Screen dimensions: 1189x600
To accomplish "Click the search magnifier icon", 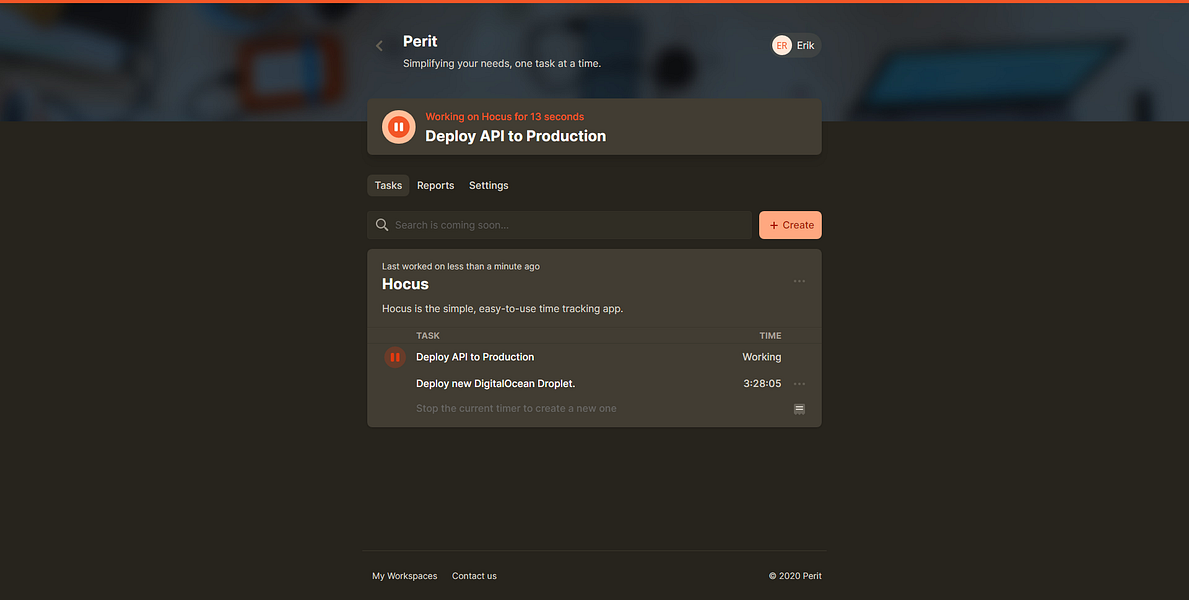I will click(382, 225).
